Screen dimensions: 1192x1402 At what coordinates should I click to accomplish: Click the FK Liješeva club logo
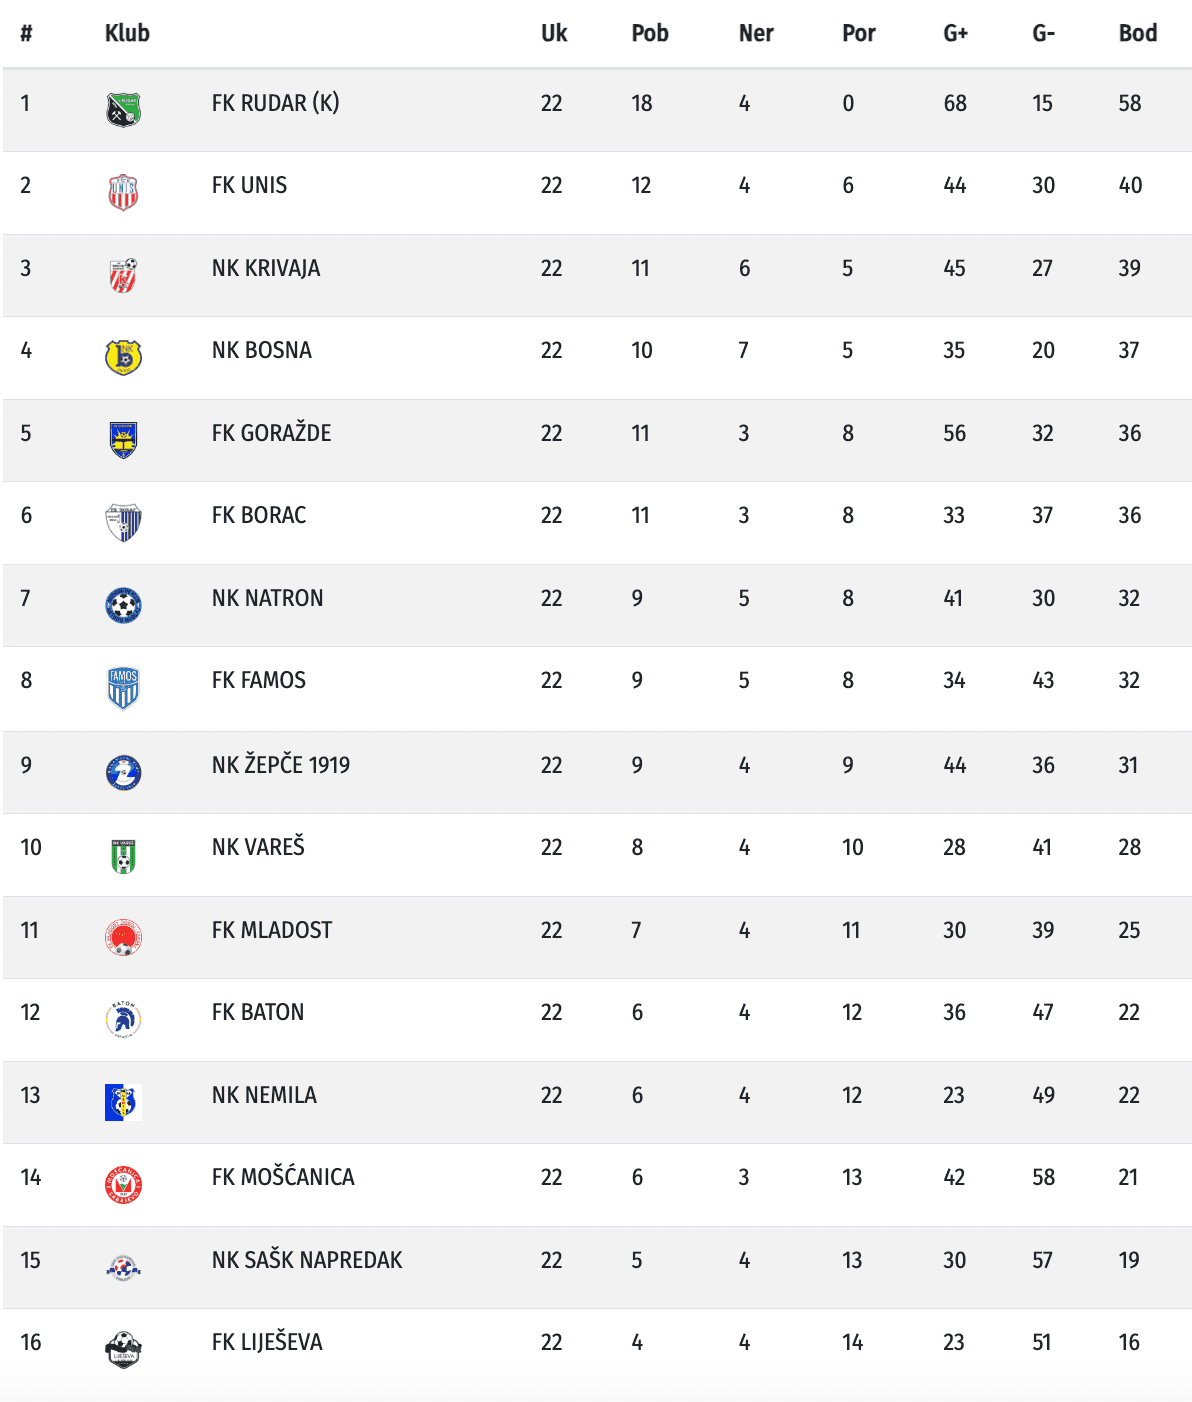[123, 1349]
